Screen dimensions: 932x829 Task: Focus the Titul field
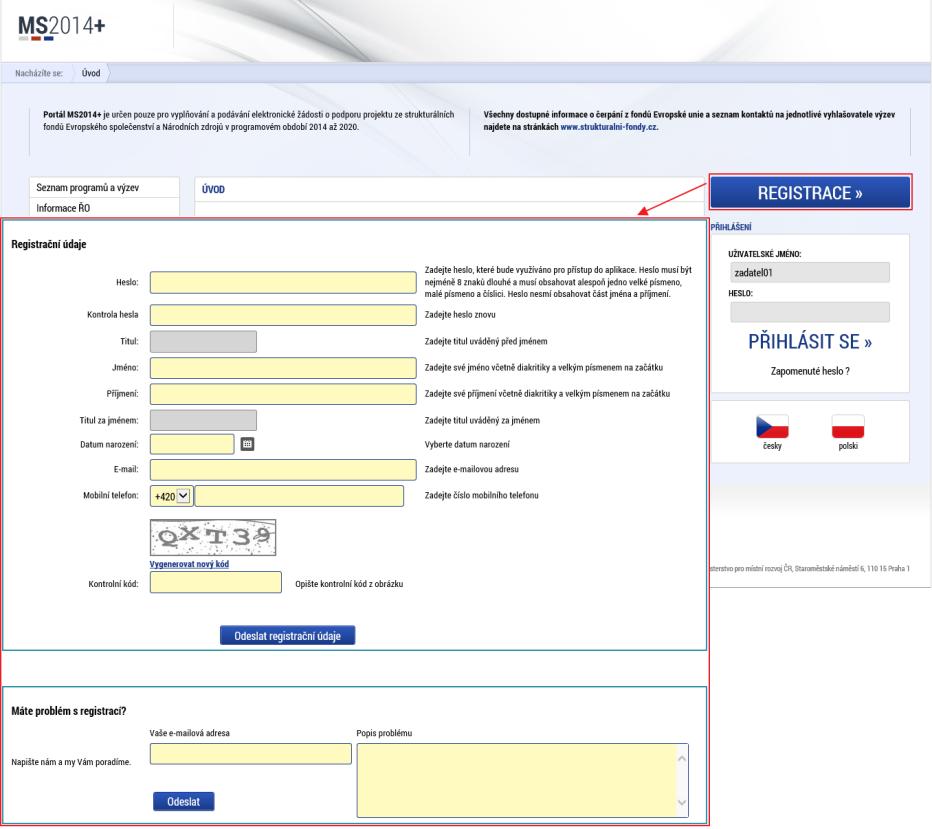click(203, 342)
